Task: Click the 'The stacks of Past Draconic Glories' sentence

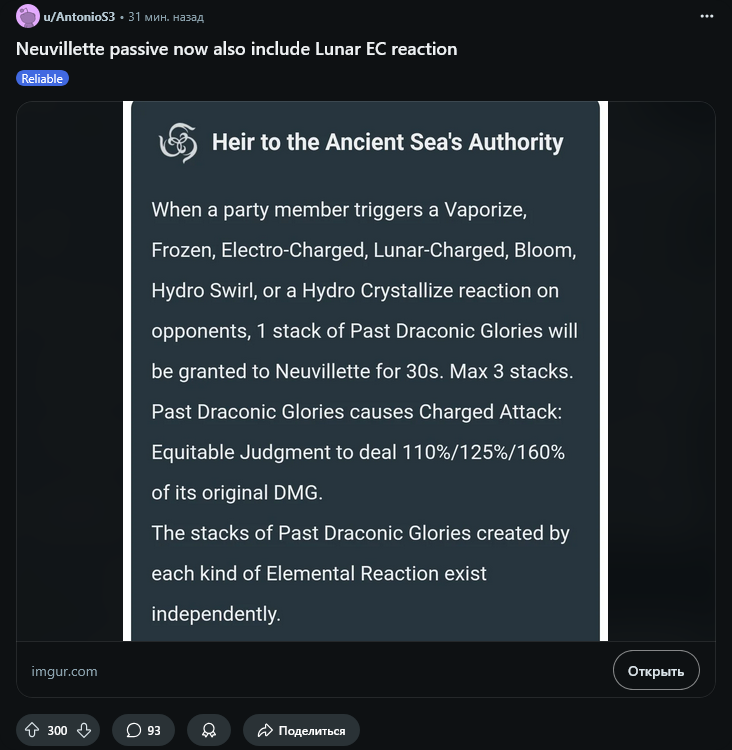Action: point(360,533)
